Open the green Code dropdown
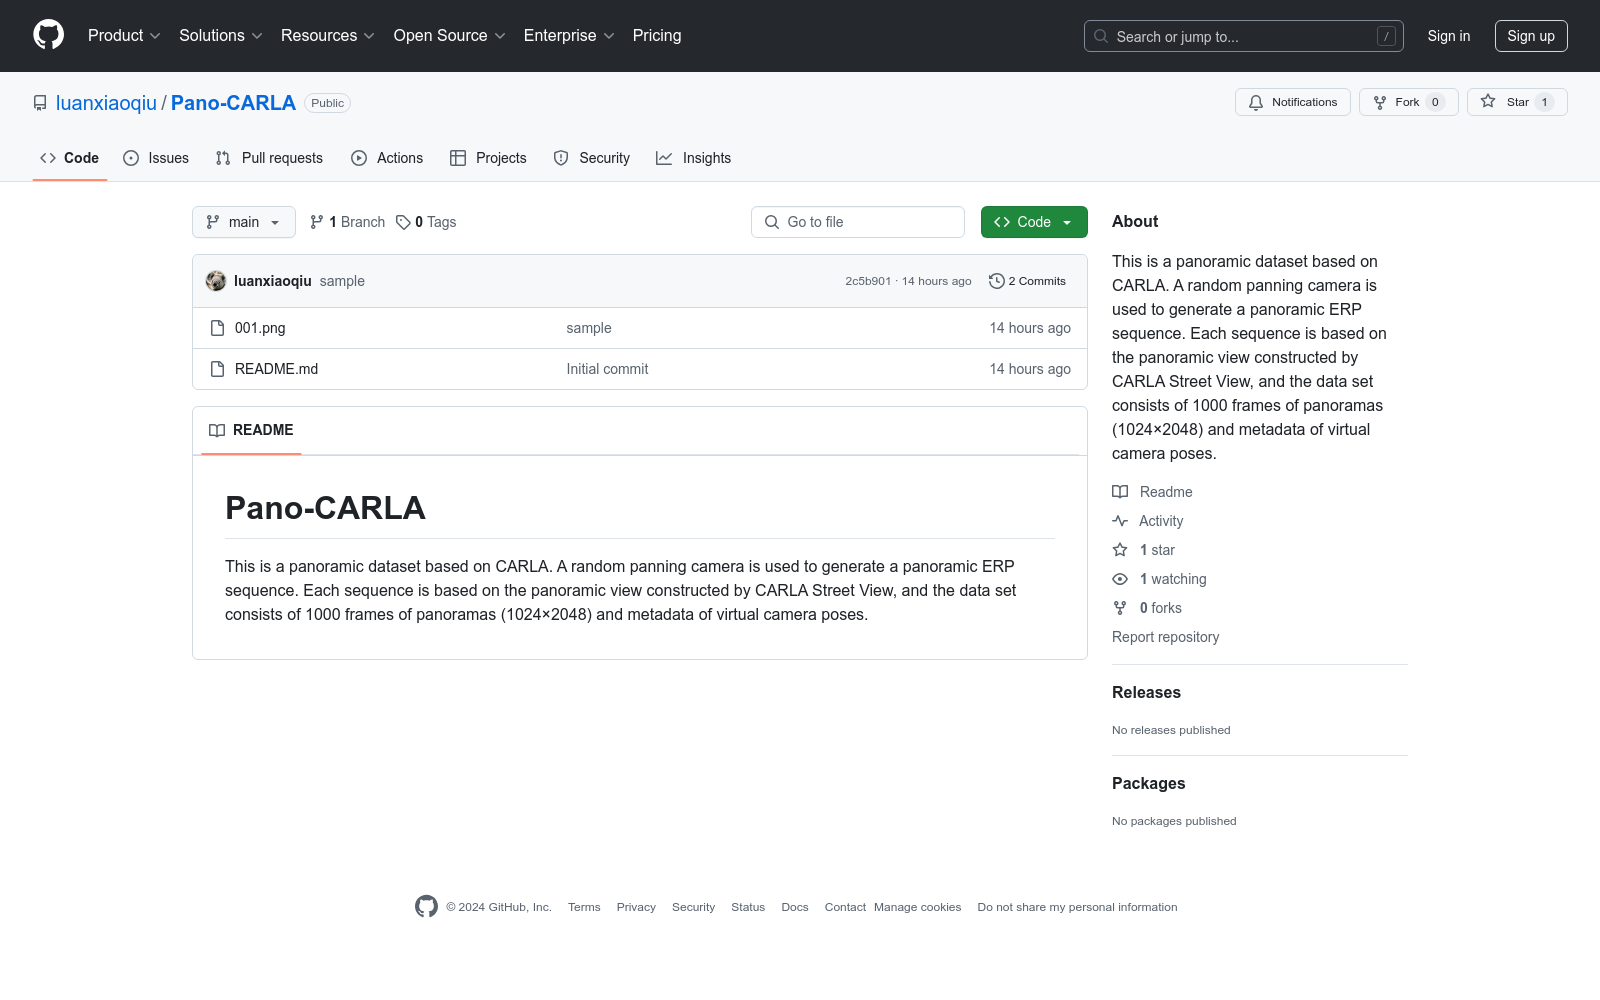Viewport: 1600px width, 1000px height. (1034, 222)
